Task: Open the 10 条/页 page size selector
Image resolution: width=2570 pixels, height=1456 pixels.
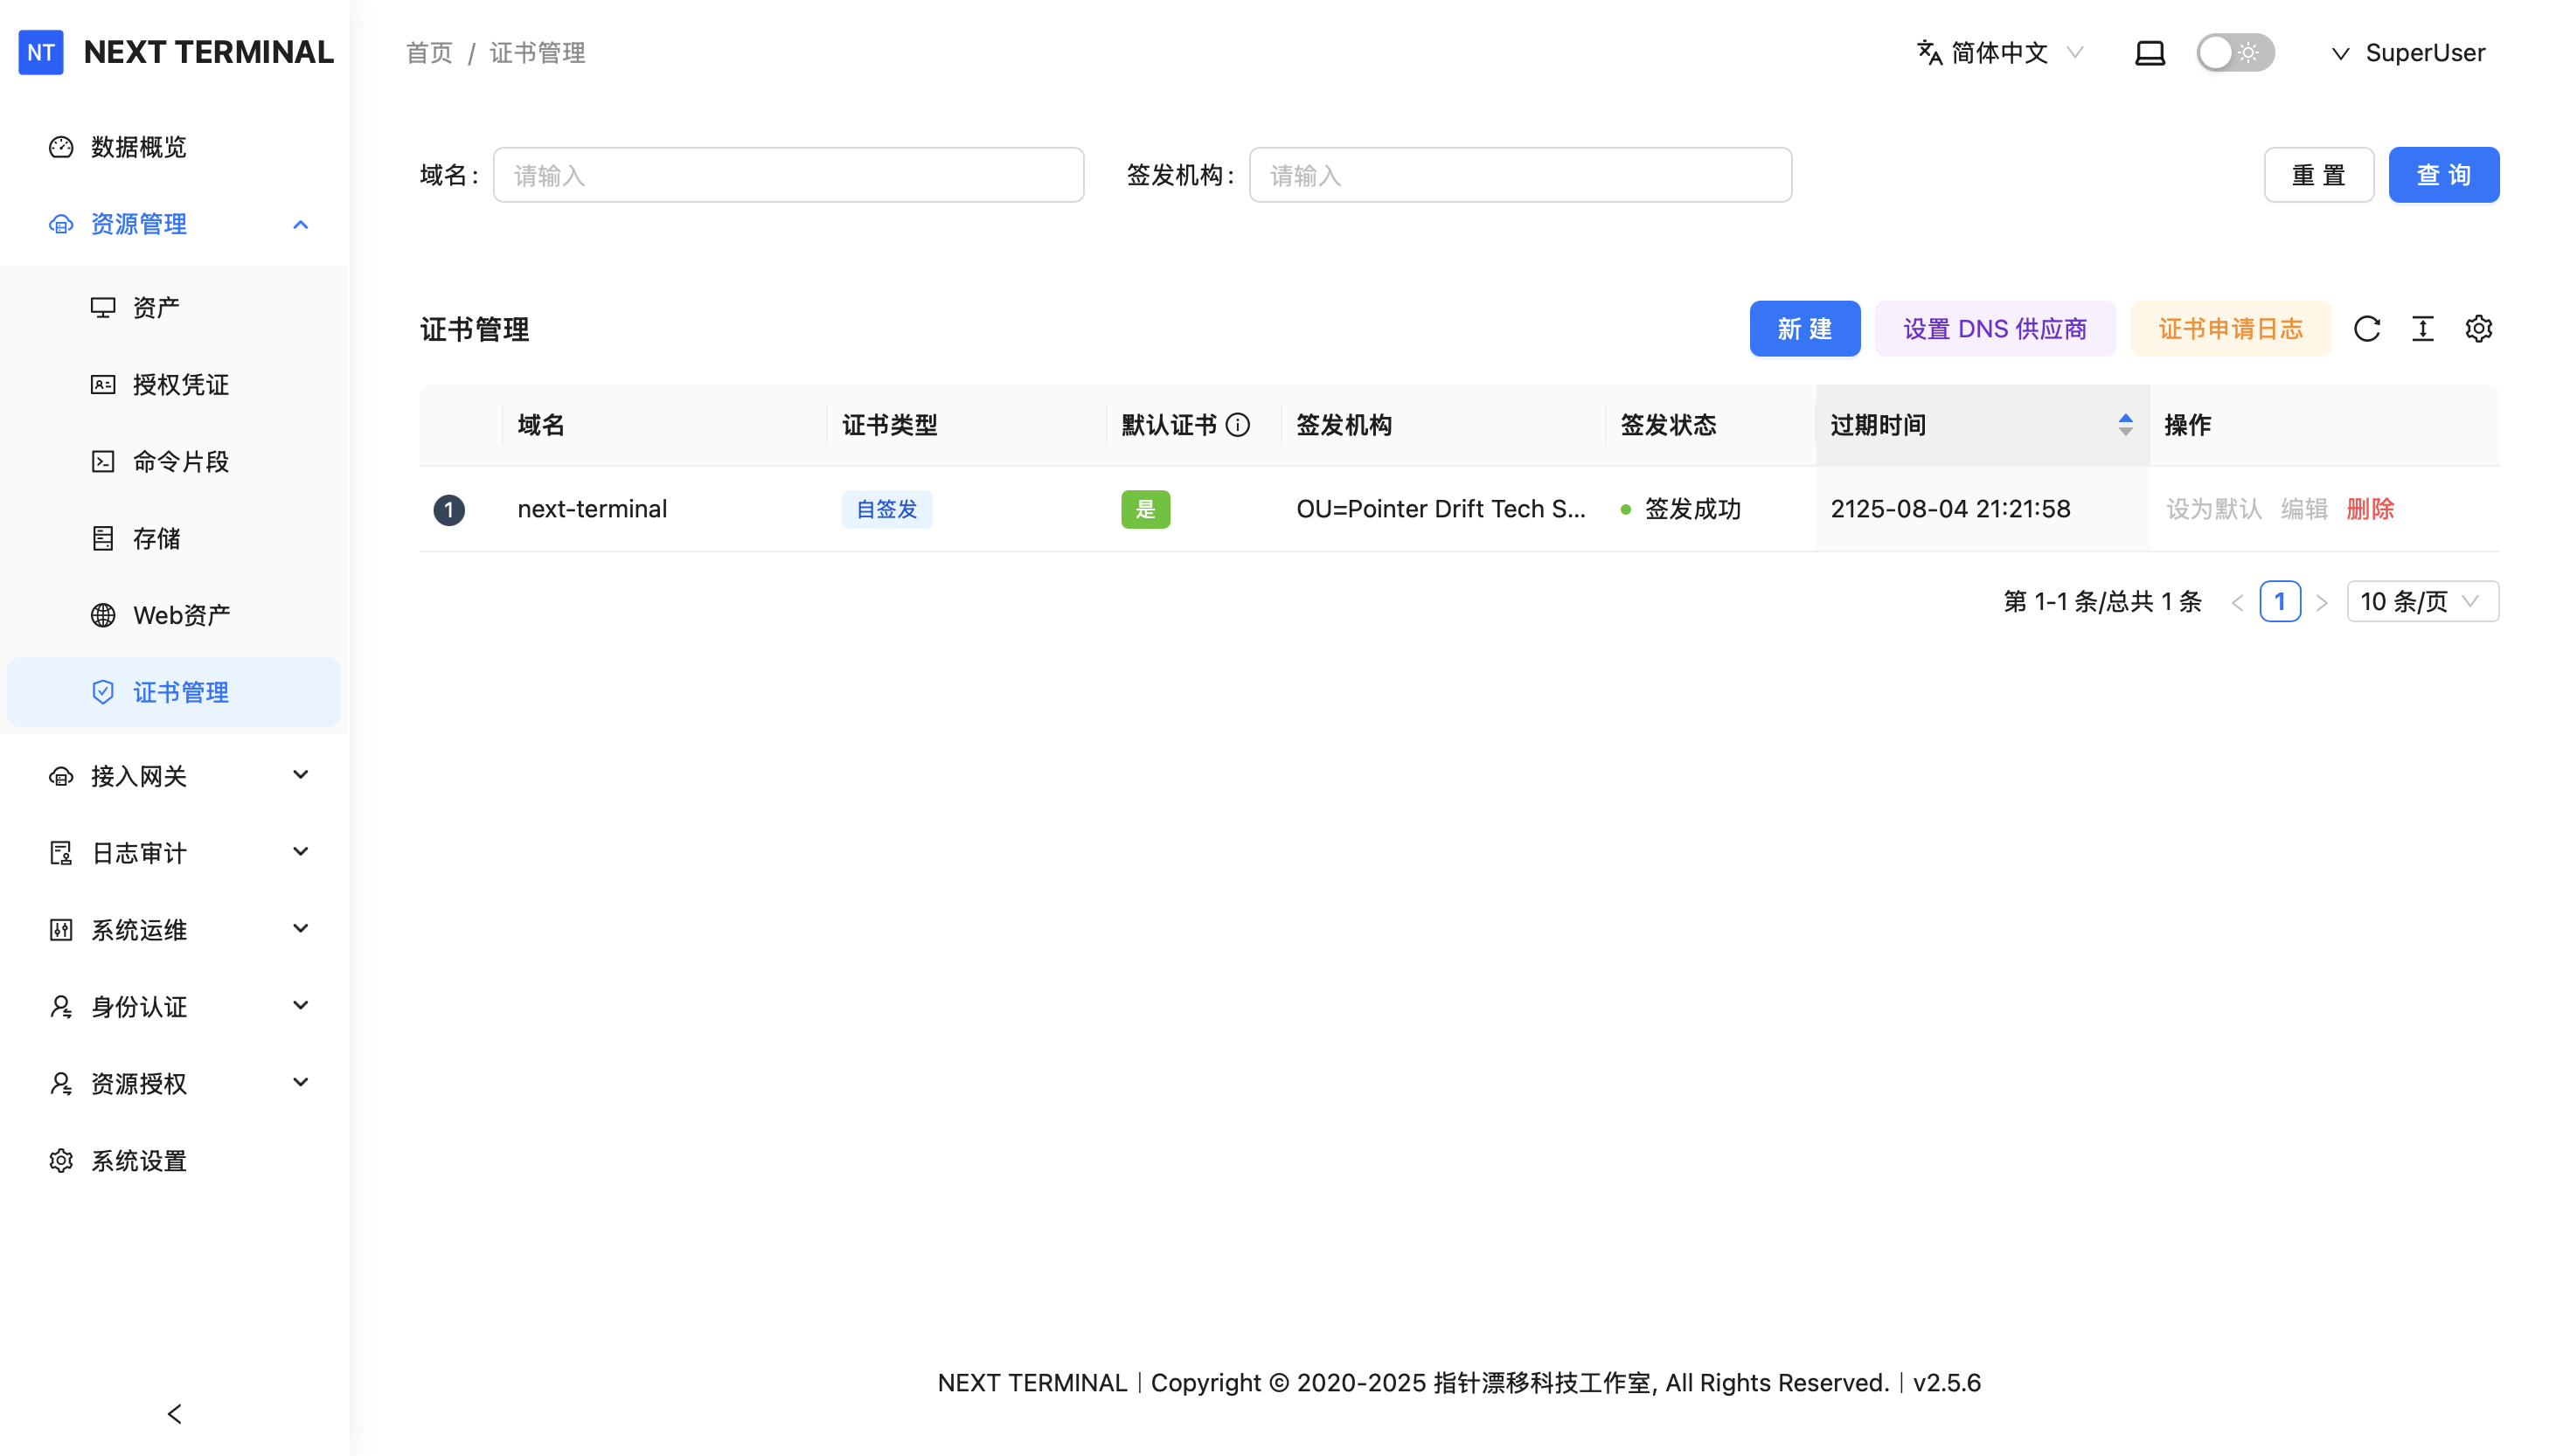Action: (2421, 601)
